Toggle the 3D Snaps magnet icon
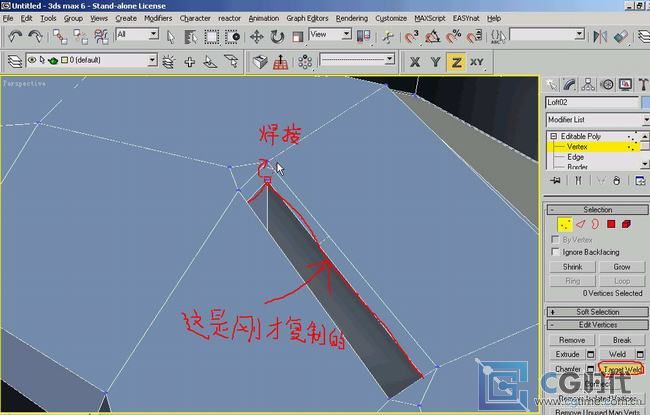The image size is (650, 415). tap(412, 36)
